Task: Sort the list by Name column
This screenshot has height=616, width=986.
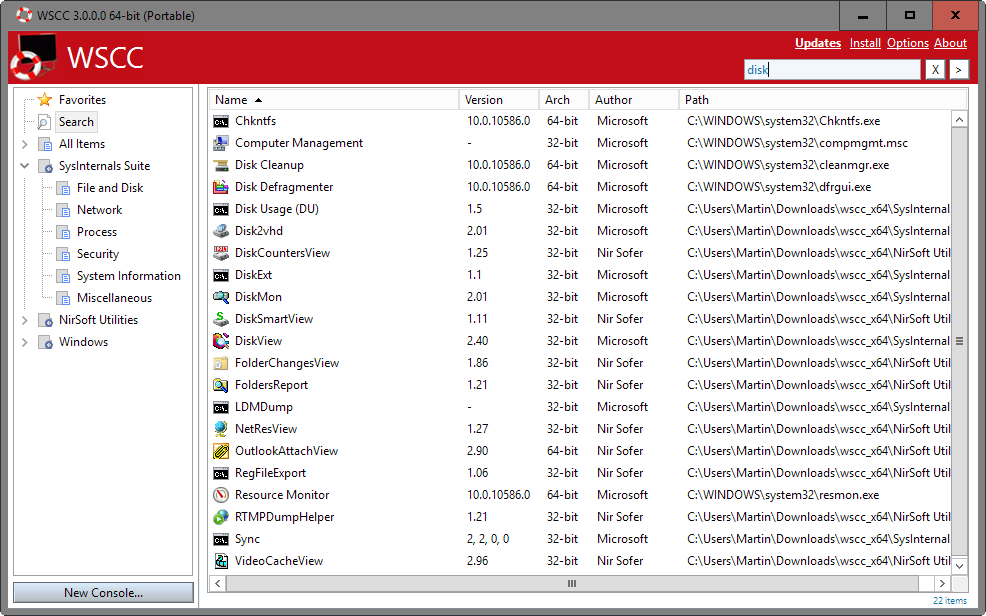Action: 333,100
